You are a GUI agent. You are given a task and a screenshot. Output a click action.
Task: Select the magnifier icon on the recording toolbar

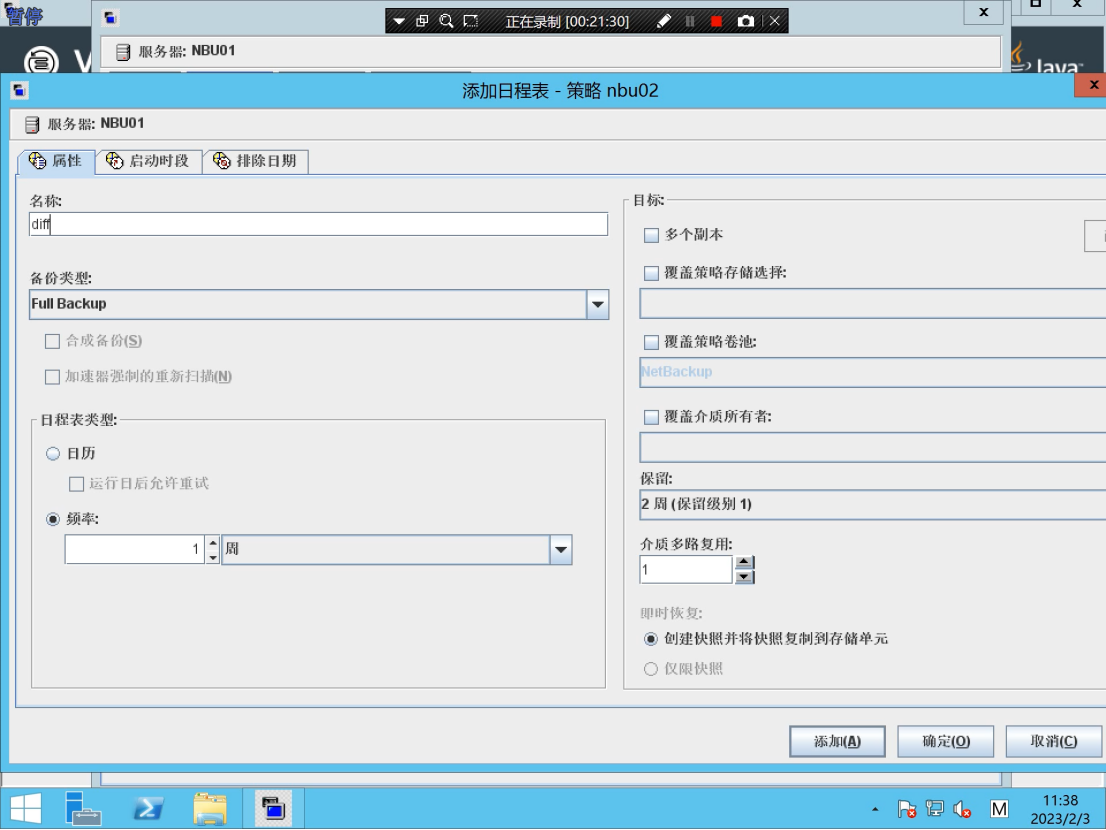tap(445, 19)
